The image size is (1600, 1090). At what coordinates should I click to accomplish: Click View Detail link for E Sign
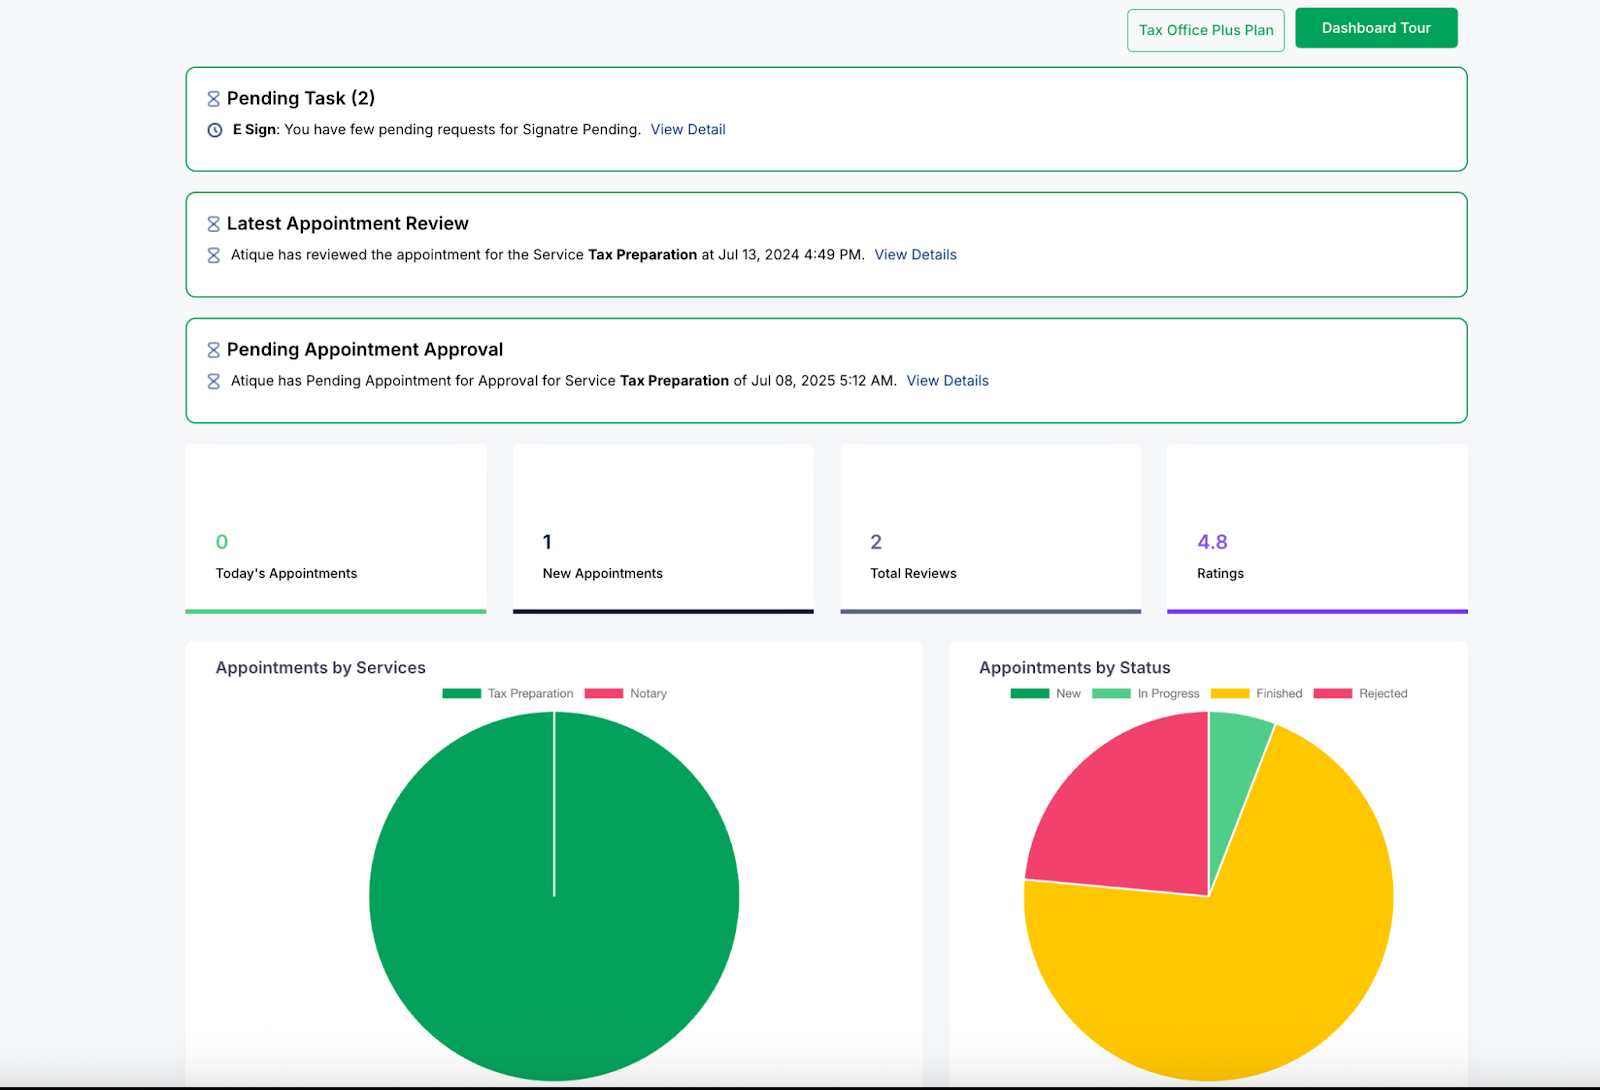click(x=688, y=129)
